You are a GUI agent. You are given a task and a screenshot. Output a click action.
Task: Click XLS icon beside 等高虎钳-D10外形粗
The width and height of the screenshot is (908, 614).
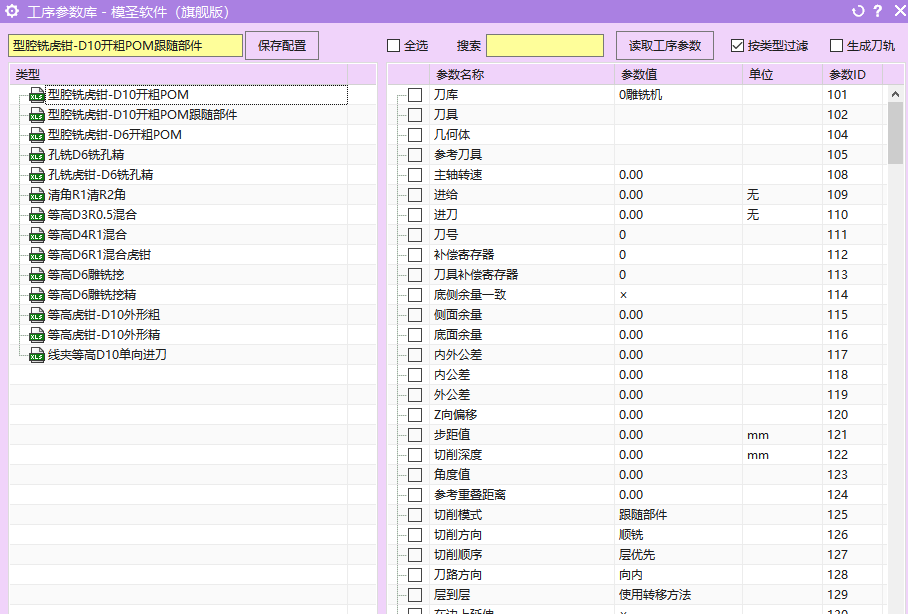click(x=36, y=315)
